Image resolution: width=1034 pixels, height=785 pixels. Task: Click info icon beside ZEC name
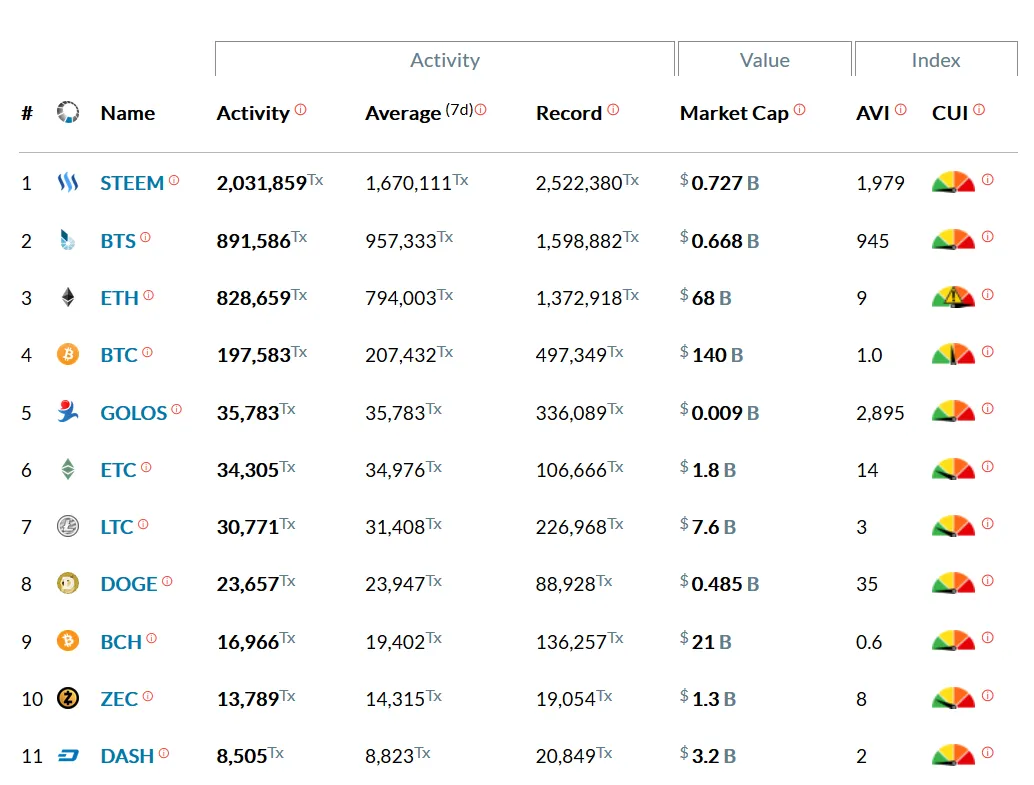pos(148,696)
